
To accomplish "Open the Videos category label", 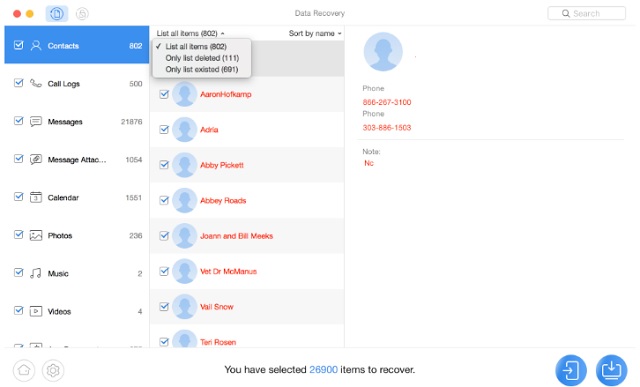I will 59,311.
